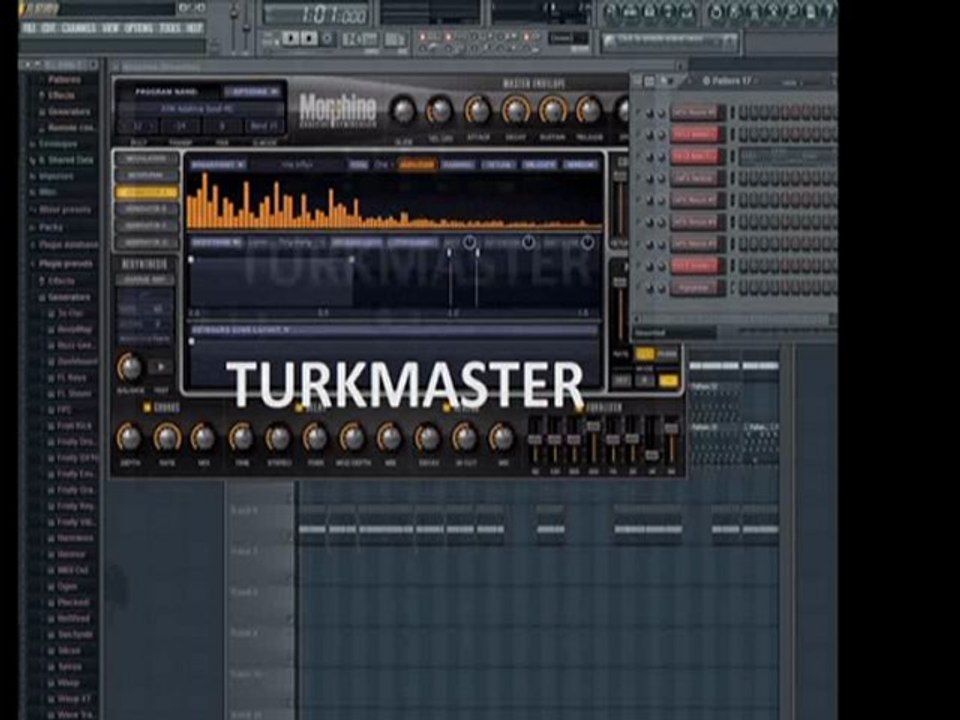Viewport: 960px width, 720px height.
Task: Select the highlighted Generator A page
Action: coord(146,192)
